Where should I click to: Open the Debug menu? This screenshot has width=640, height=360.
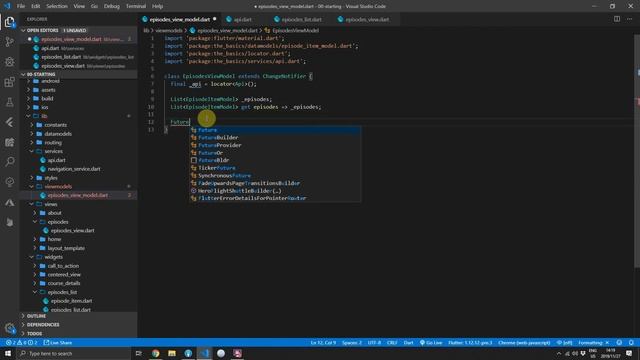[x=111, y=6]
